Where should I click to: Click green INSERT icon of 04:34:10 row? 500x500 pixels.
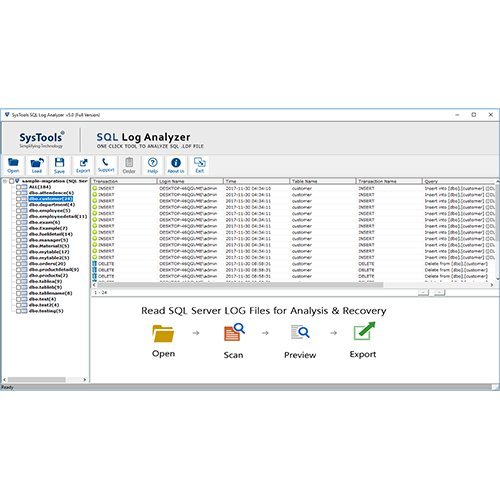click(x=95, y=188)
